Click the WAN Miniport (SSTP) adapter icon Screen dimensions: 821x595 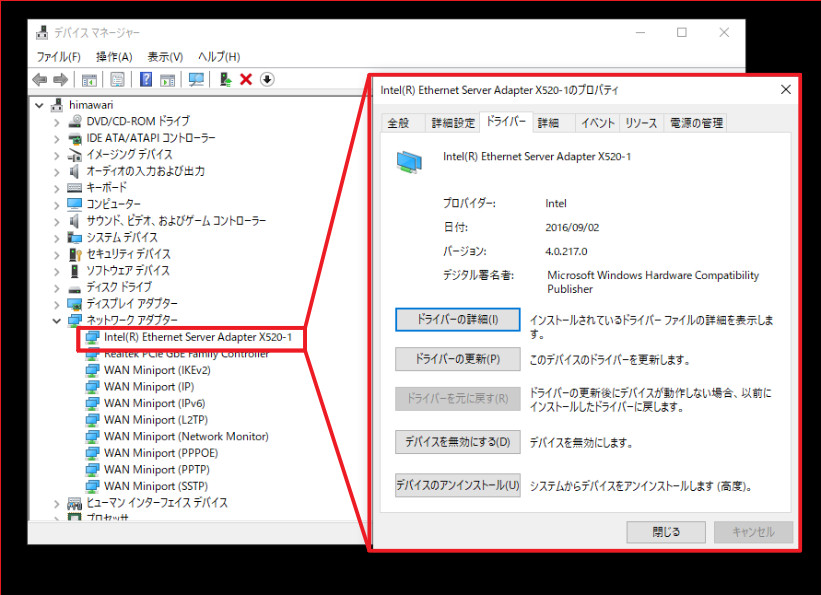(92, 486)
